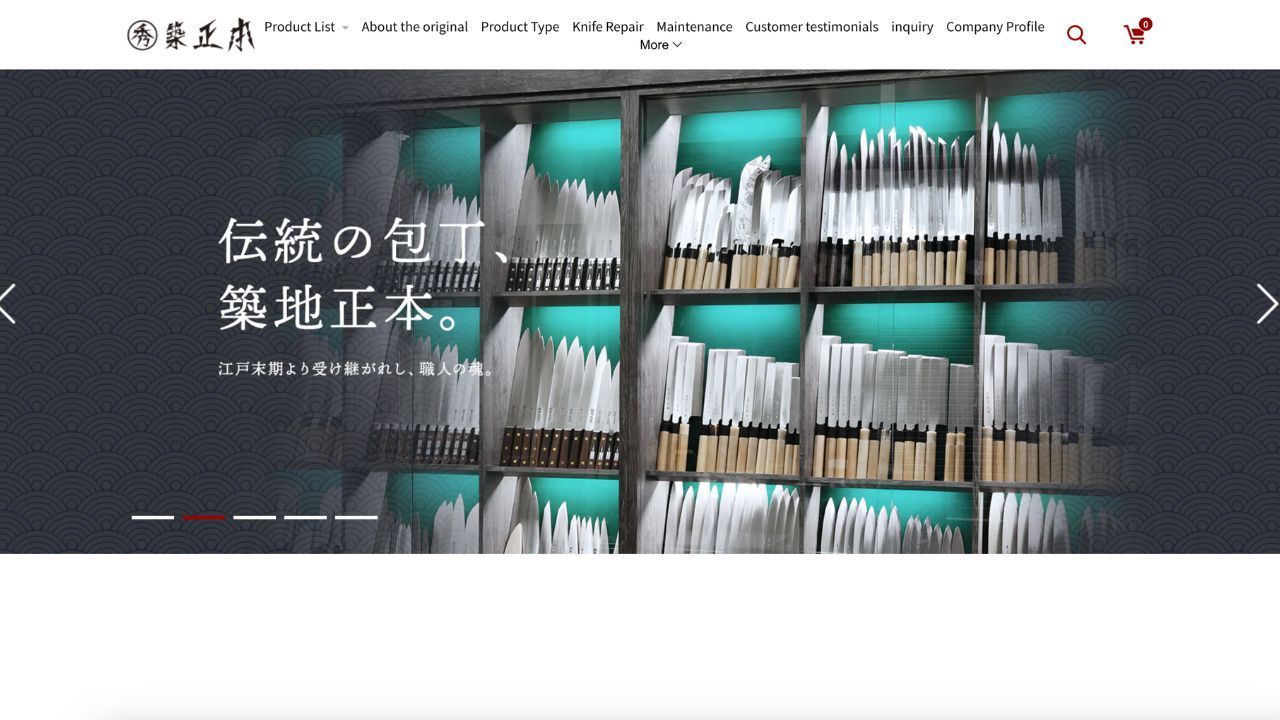
Task: Click the cart item count badge
Action: click(1145, 24)
